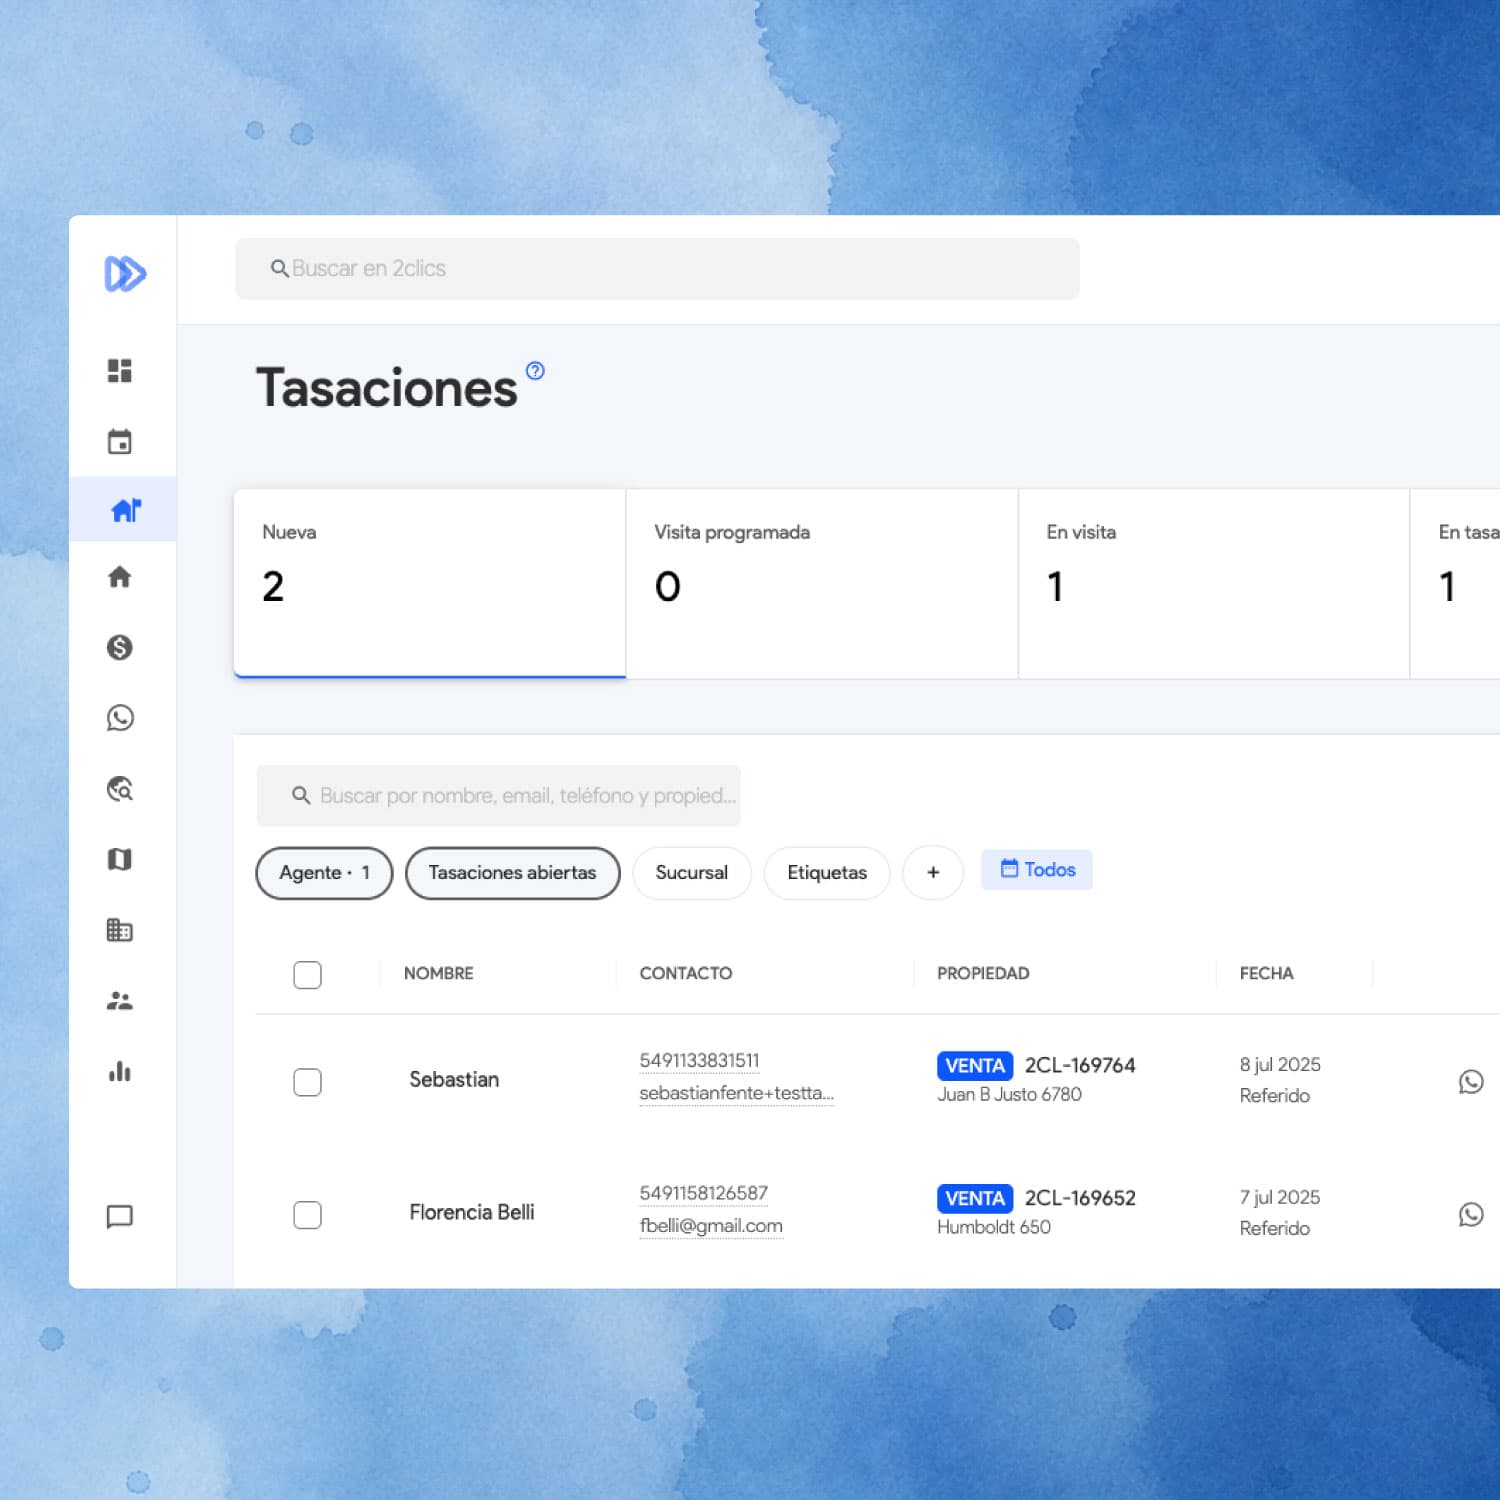
Task: Open the Sebastian name link
Action: point(454,1080)
